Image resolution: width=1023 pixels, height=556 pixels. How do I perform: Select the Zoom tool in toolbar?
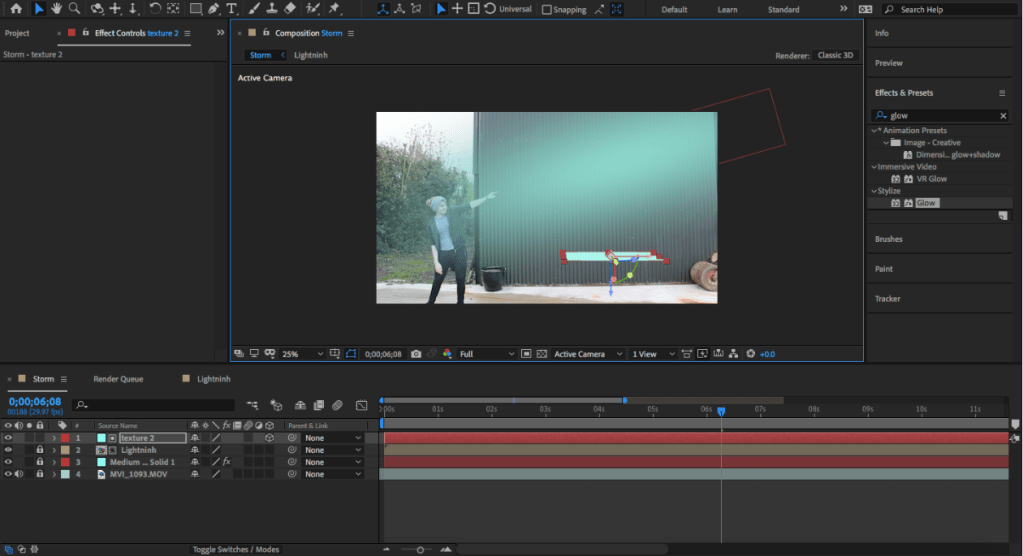tap(74, 9)
